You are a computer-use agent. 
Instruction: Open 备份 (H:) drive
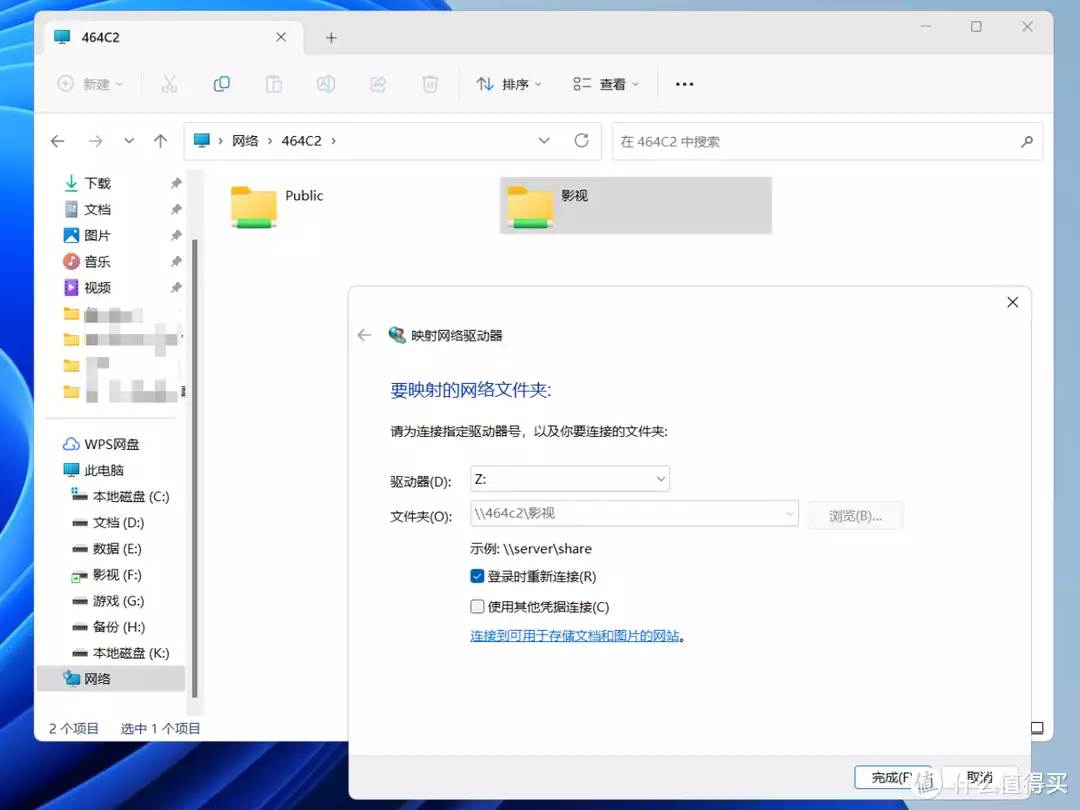pyautogui.click(x=118, y=627)
